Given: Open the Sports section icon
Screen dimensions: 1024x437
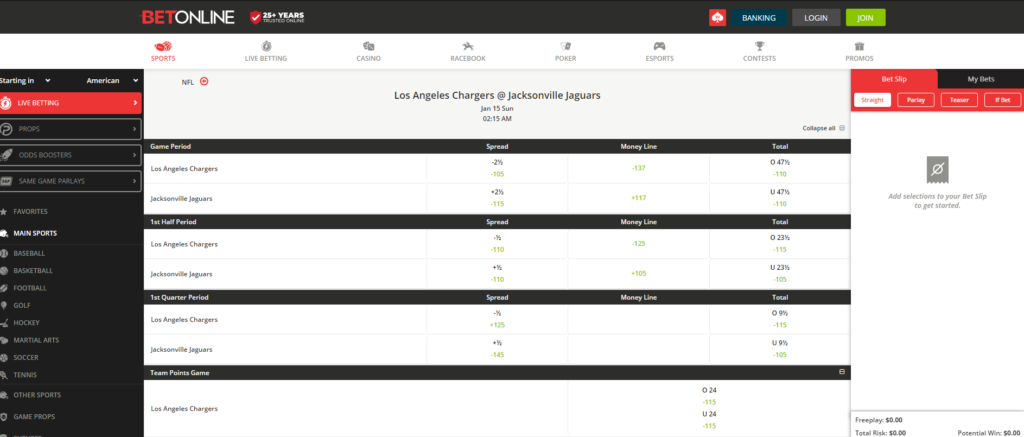Looking at the screenshot, I should point(163,46).
